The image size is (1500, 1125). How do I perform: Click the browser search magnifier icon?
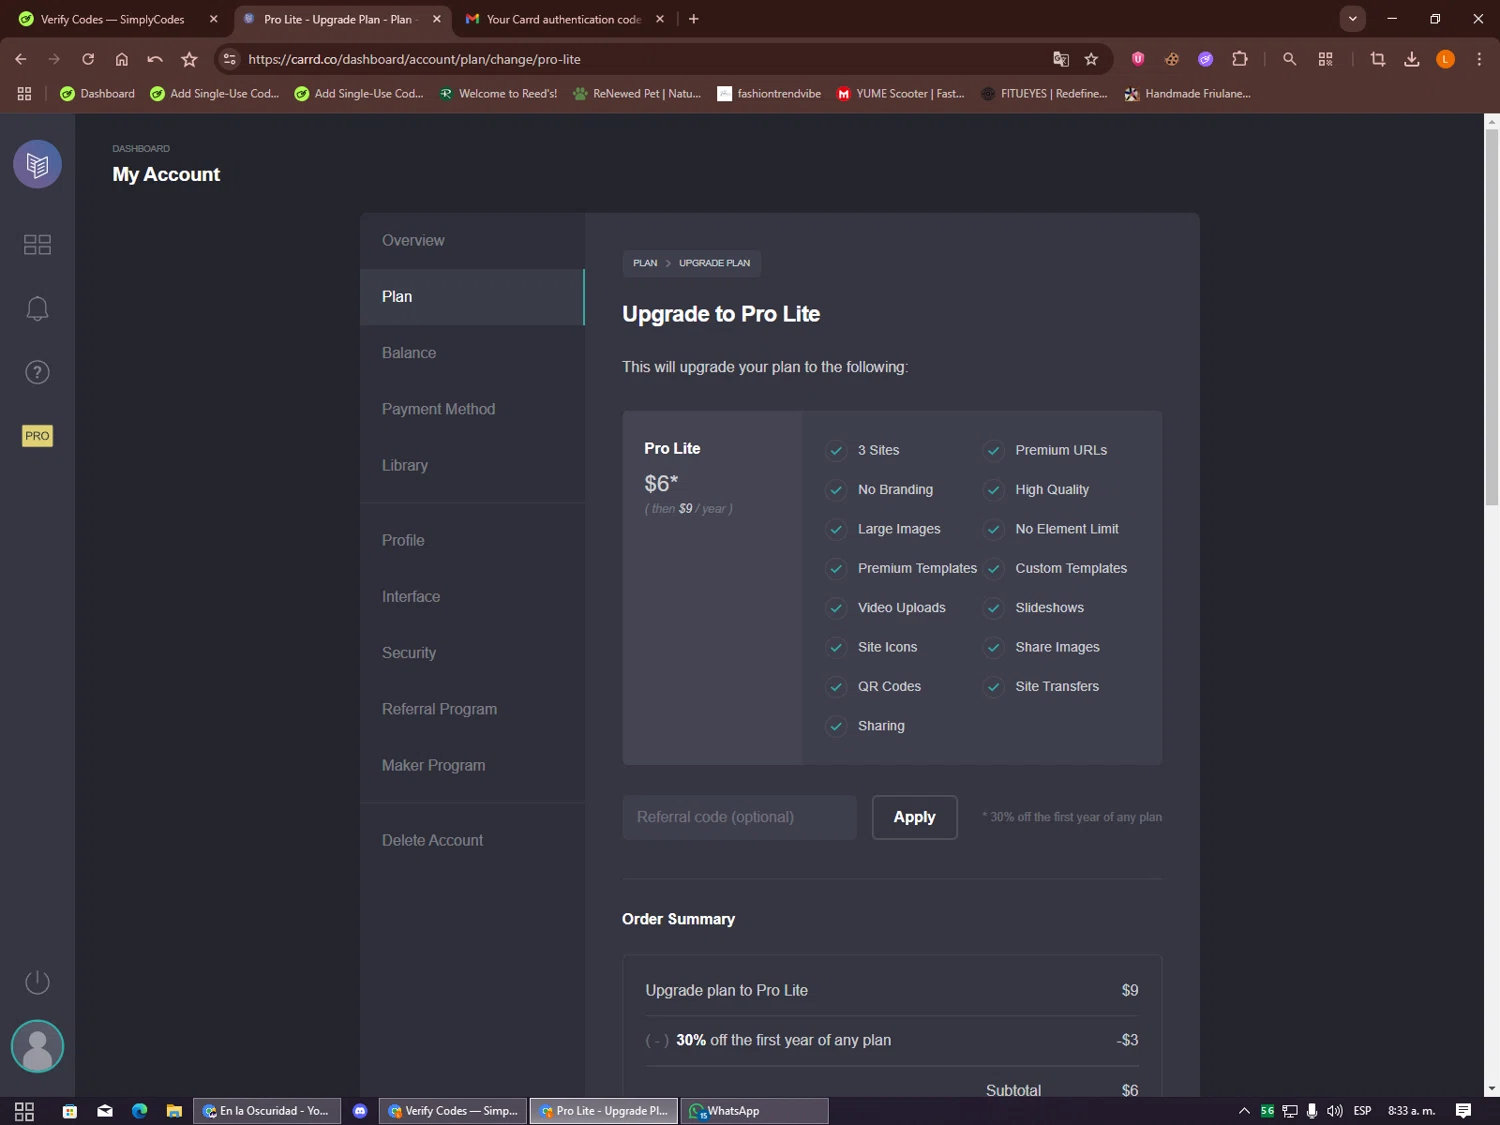1290,59
